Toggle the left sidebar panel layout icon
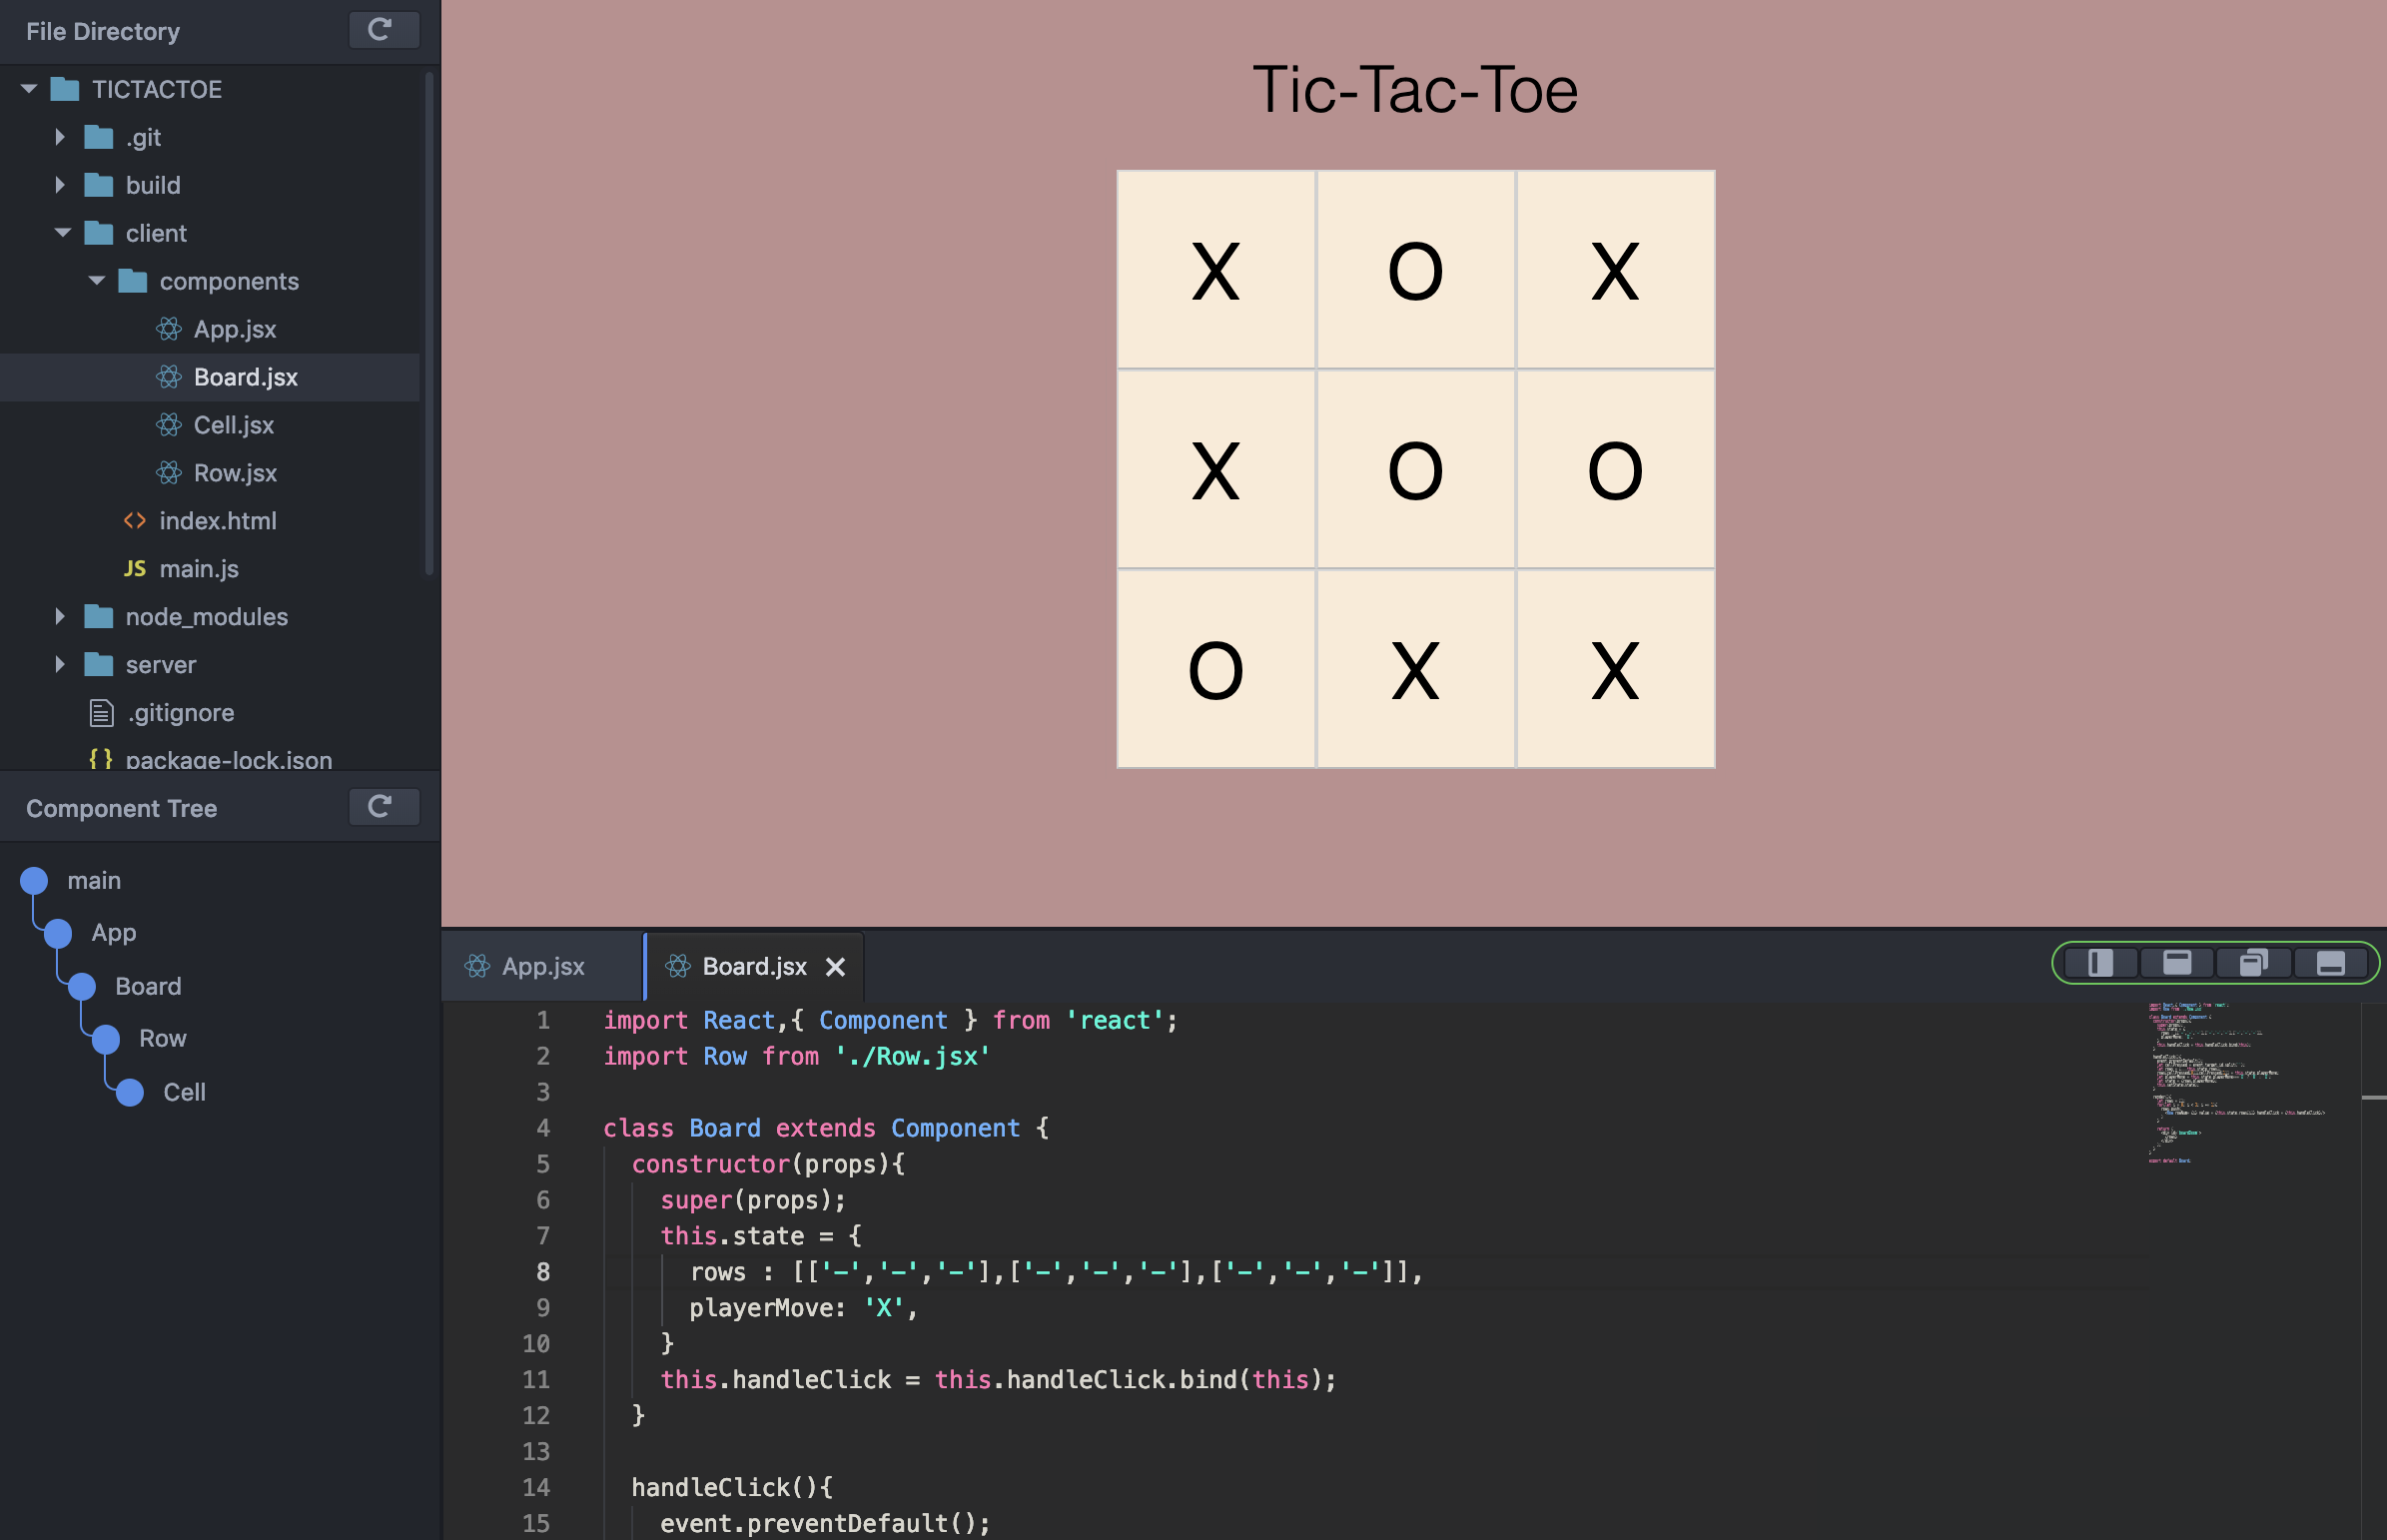 click(x=2100, y=963)
